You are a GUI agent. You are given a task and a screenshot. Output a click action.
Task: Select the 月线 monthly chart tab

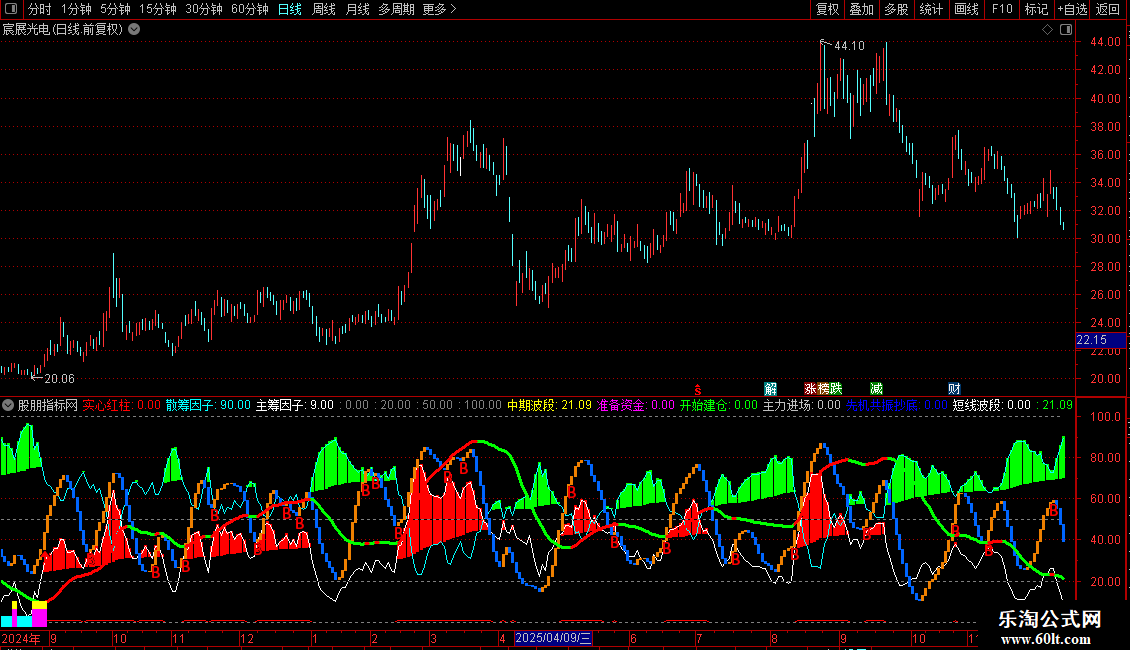point(357,9)
